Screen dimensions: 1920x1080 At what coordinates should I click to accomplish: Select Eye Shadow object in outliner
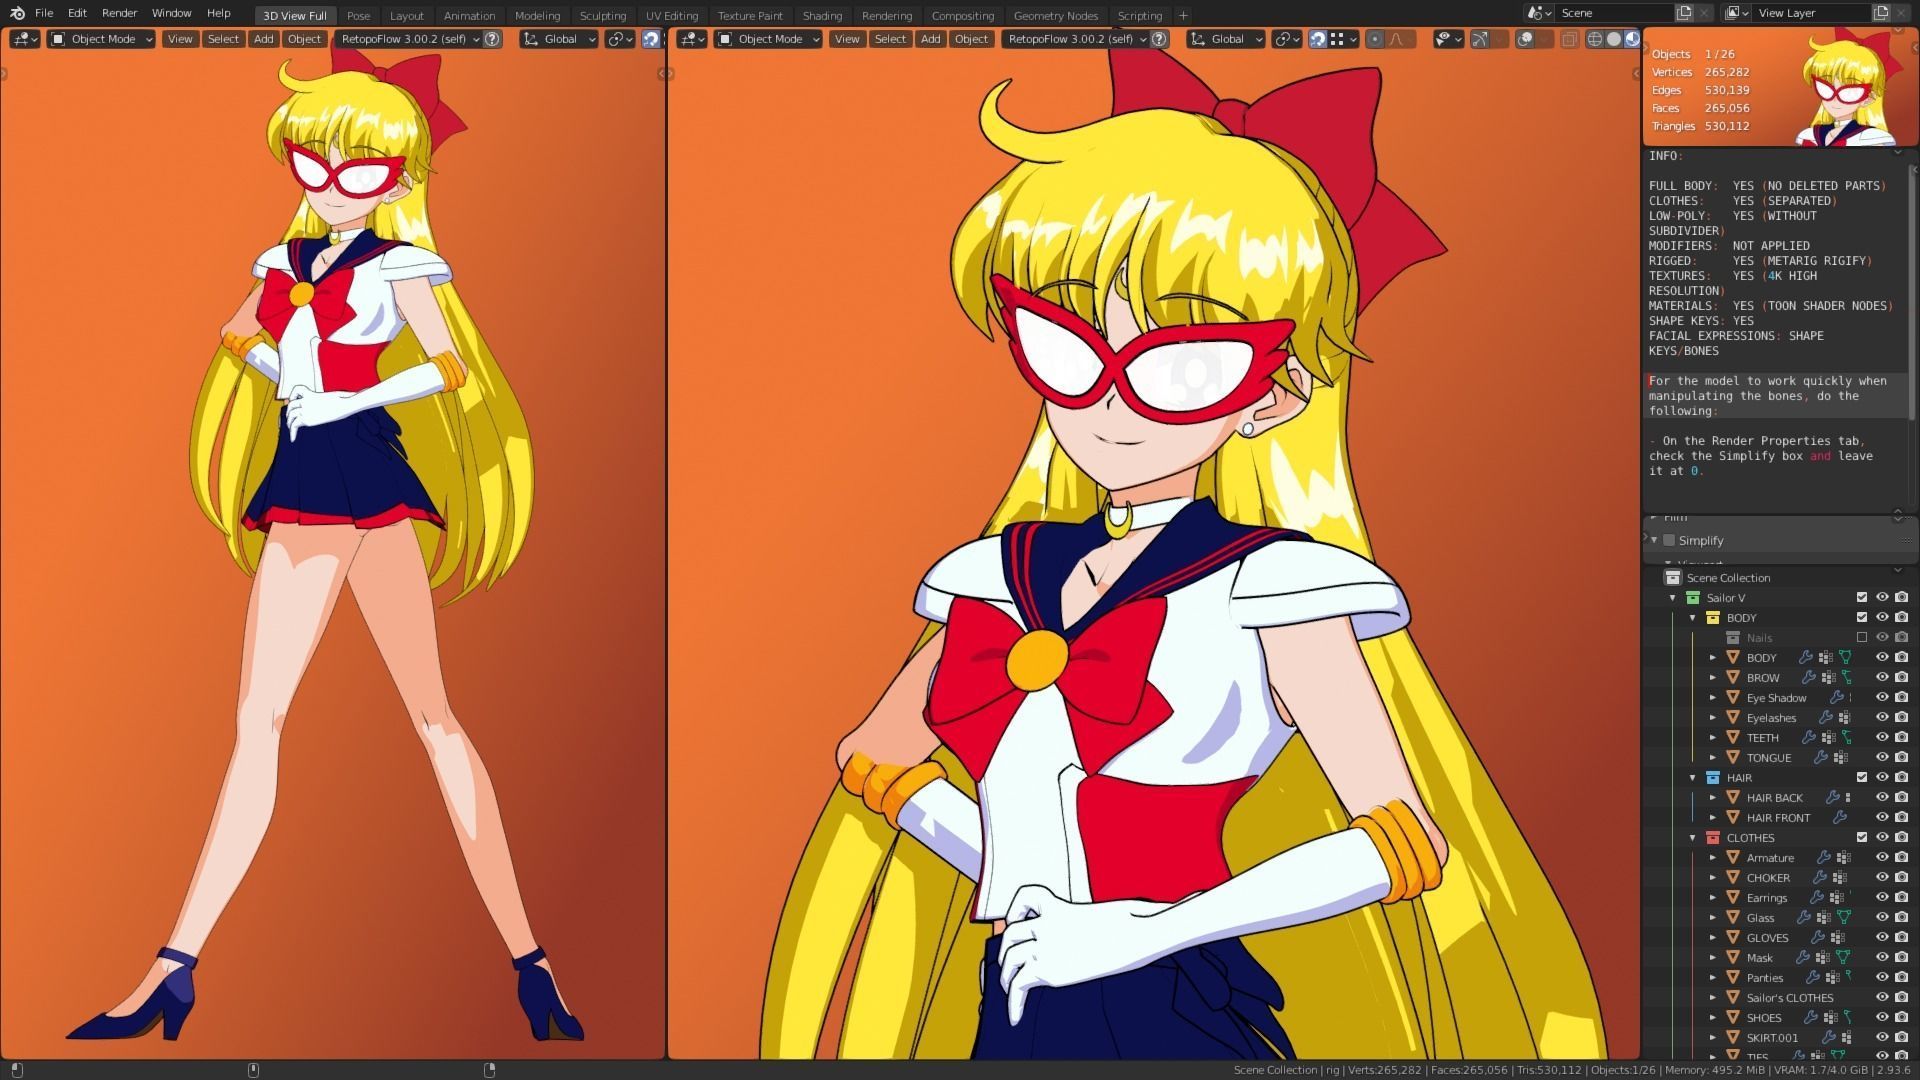[1776, 698]
